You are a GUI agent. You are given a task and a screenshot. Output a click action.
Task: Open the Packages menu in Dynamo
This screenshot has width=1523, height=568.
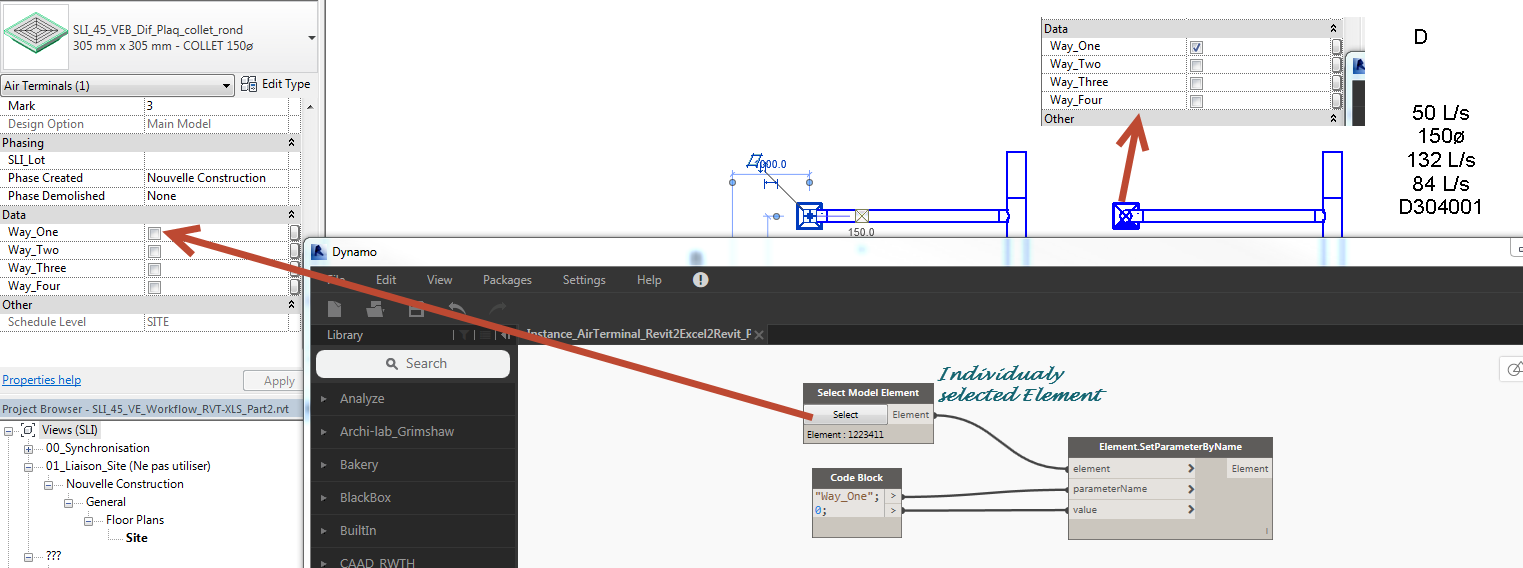[507, 280]
